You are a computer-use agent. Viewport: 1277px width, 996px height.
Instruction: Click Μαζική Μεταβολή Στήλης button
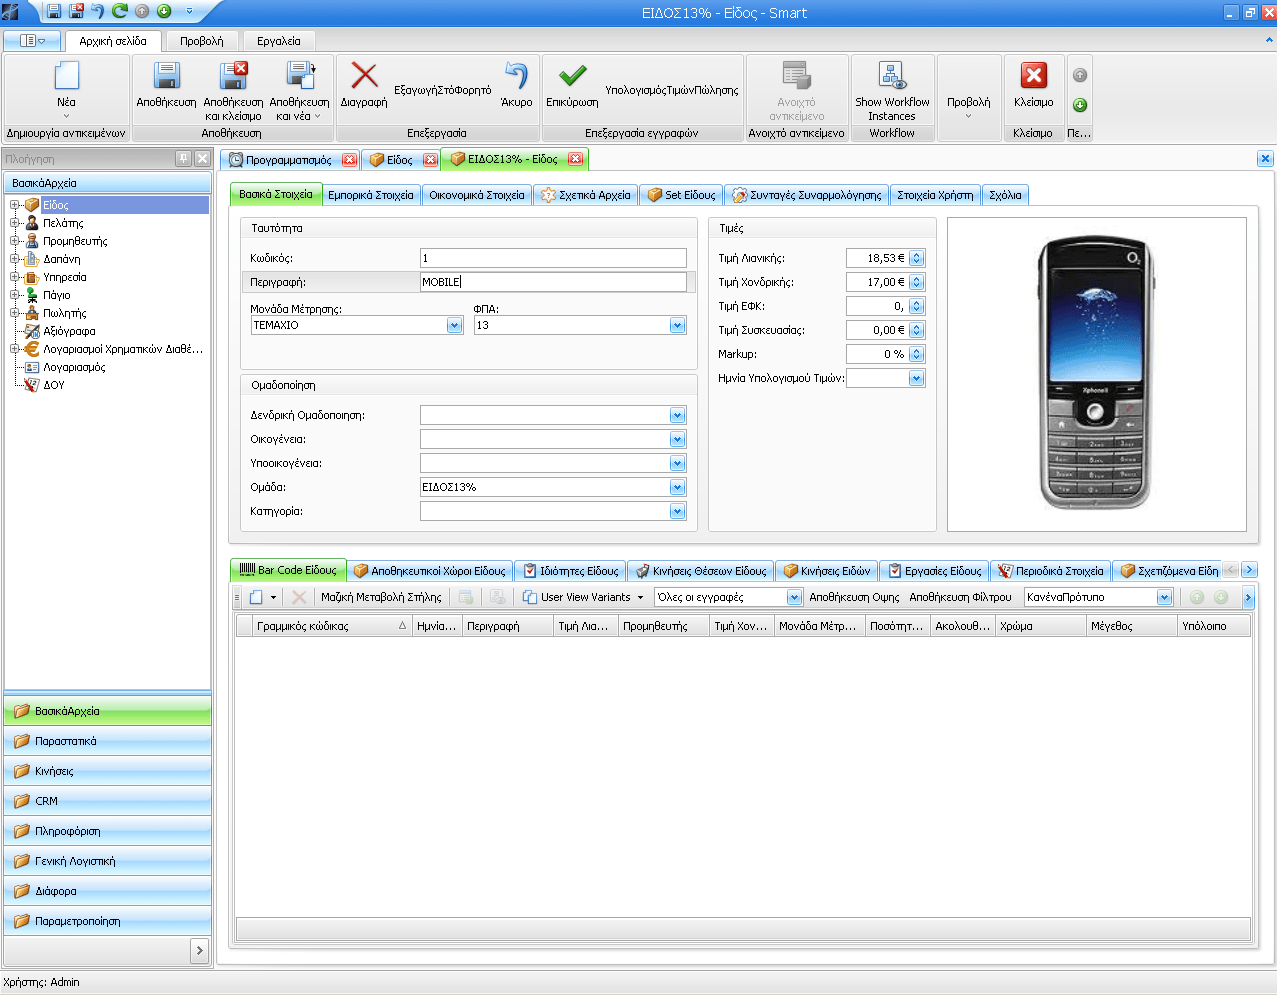pyautogui.click(x=381, y=597)
